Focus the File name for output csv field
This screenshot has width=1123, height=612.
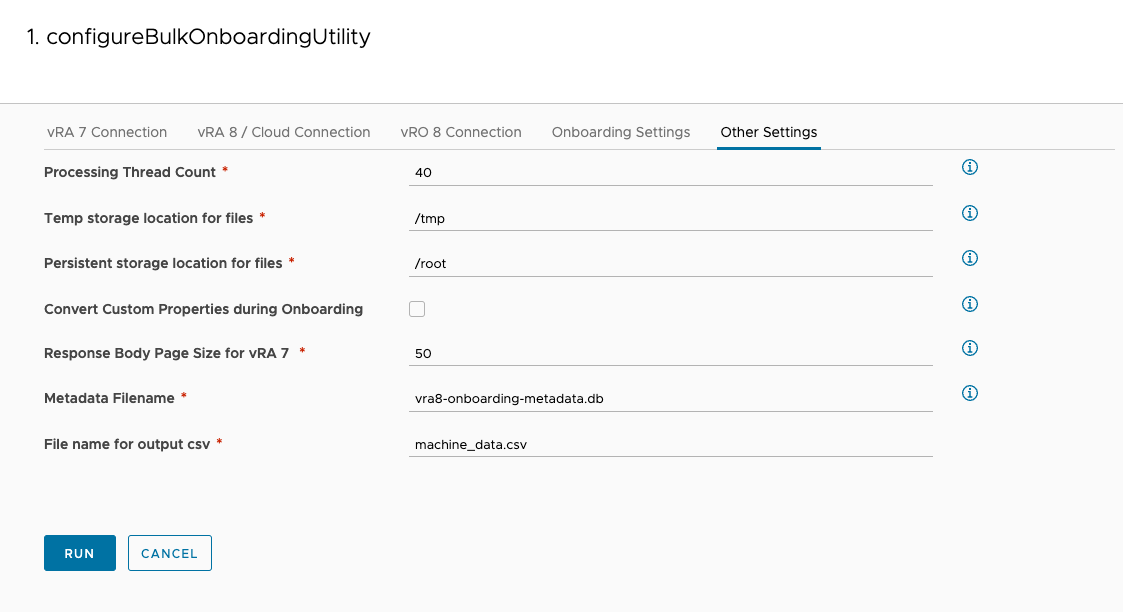(x=670, y=445)
